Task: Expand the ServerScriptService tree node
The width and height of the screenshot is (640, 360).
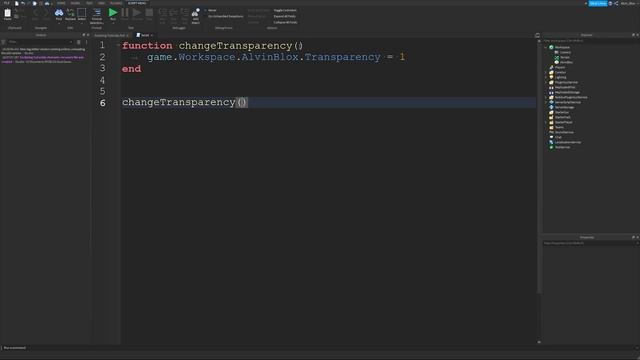Action: pyautogui.click(x=546, y=102)
